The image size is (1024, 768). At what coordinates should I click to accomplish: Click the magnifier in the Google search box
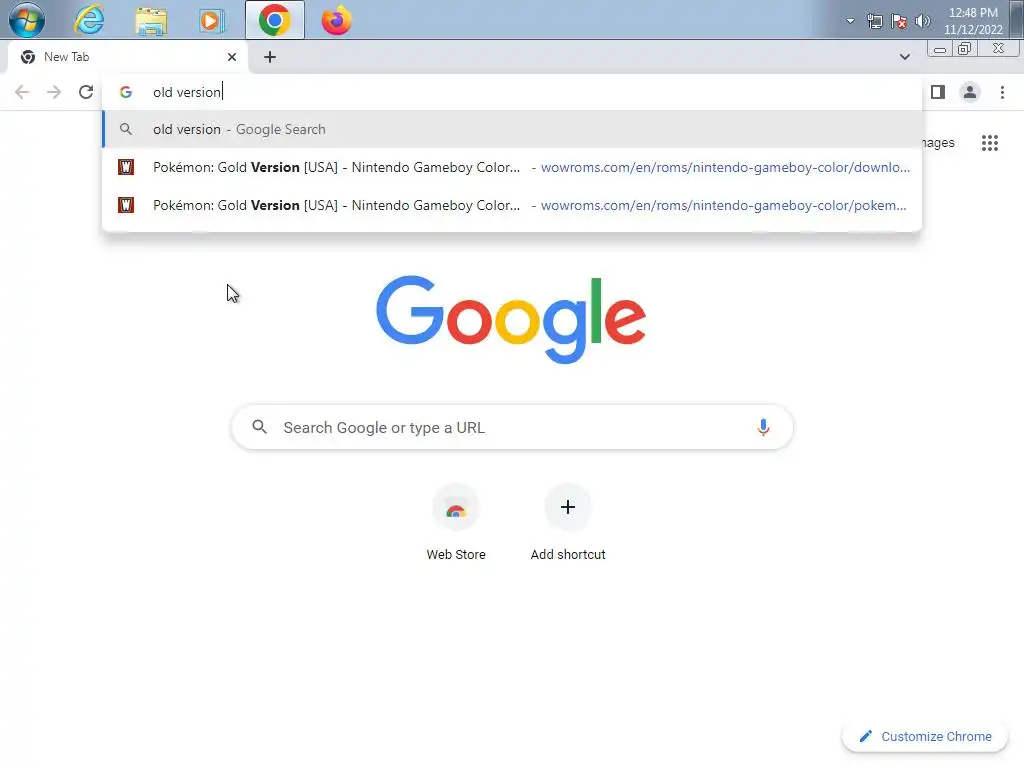pyautogui.click(x=259, y=427)
